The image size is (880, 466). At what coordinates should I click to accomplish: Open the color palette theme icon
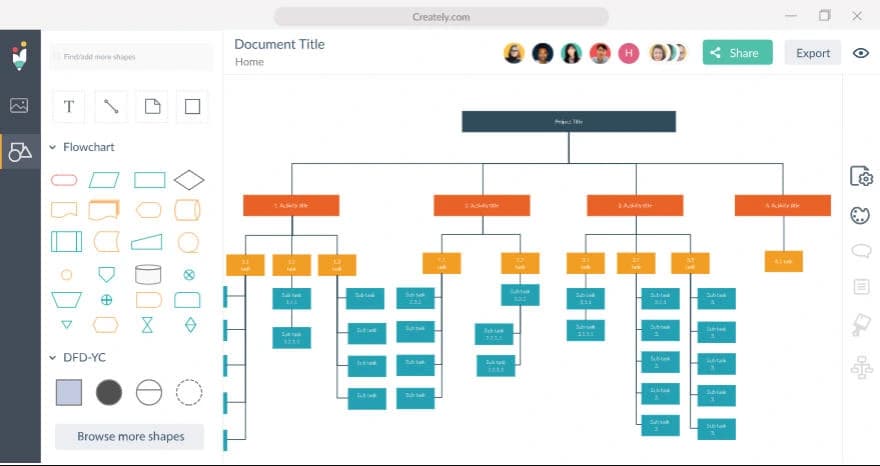[x=860, y=215]
